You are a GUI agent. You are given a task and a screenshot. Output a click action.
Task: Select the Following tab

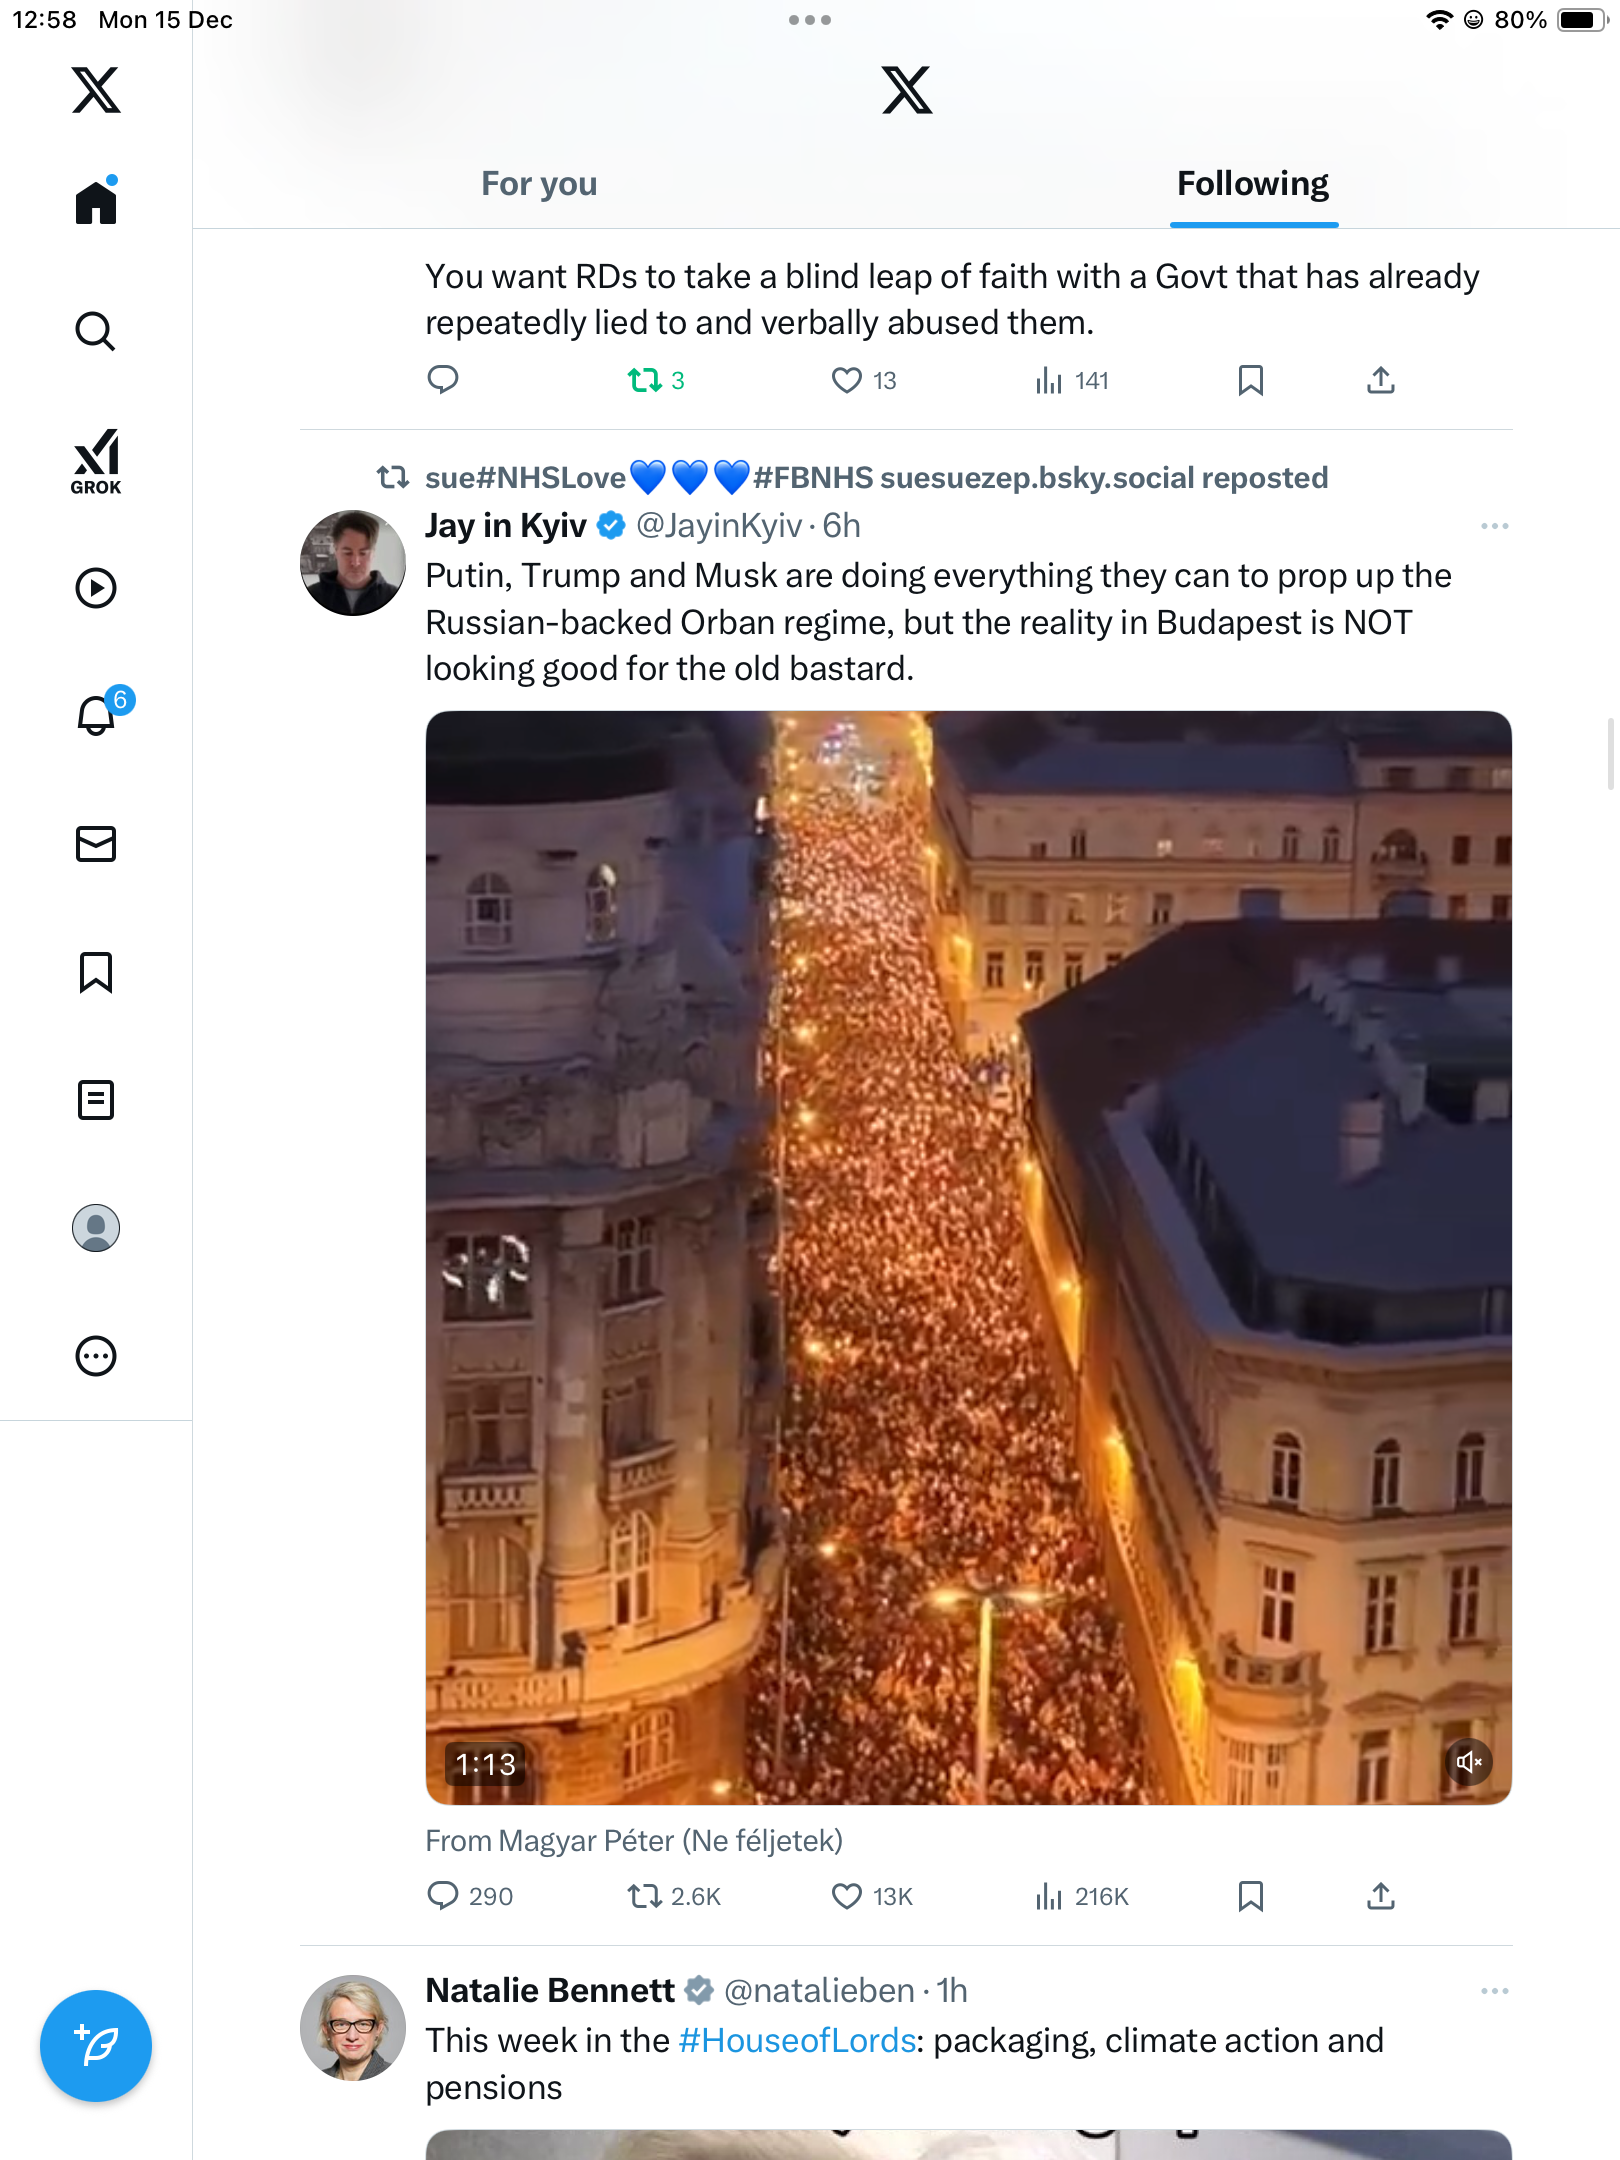click(1253, 184)
